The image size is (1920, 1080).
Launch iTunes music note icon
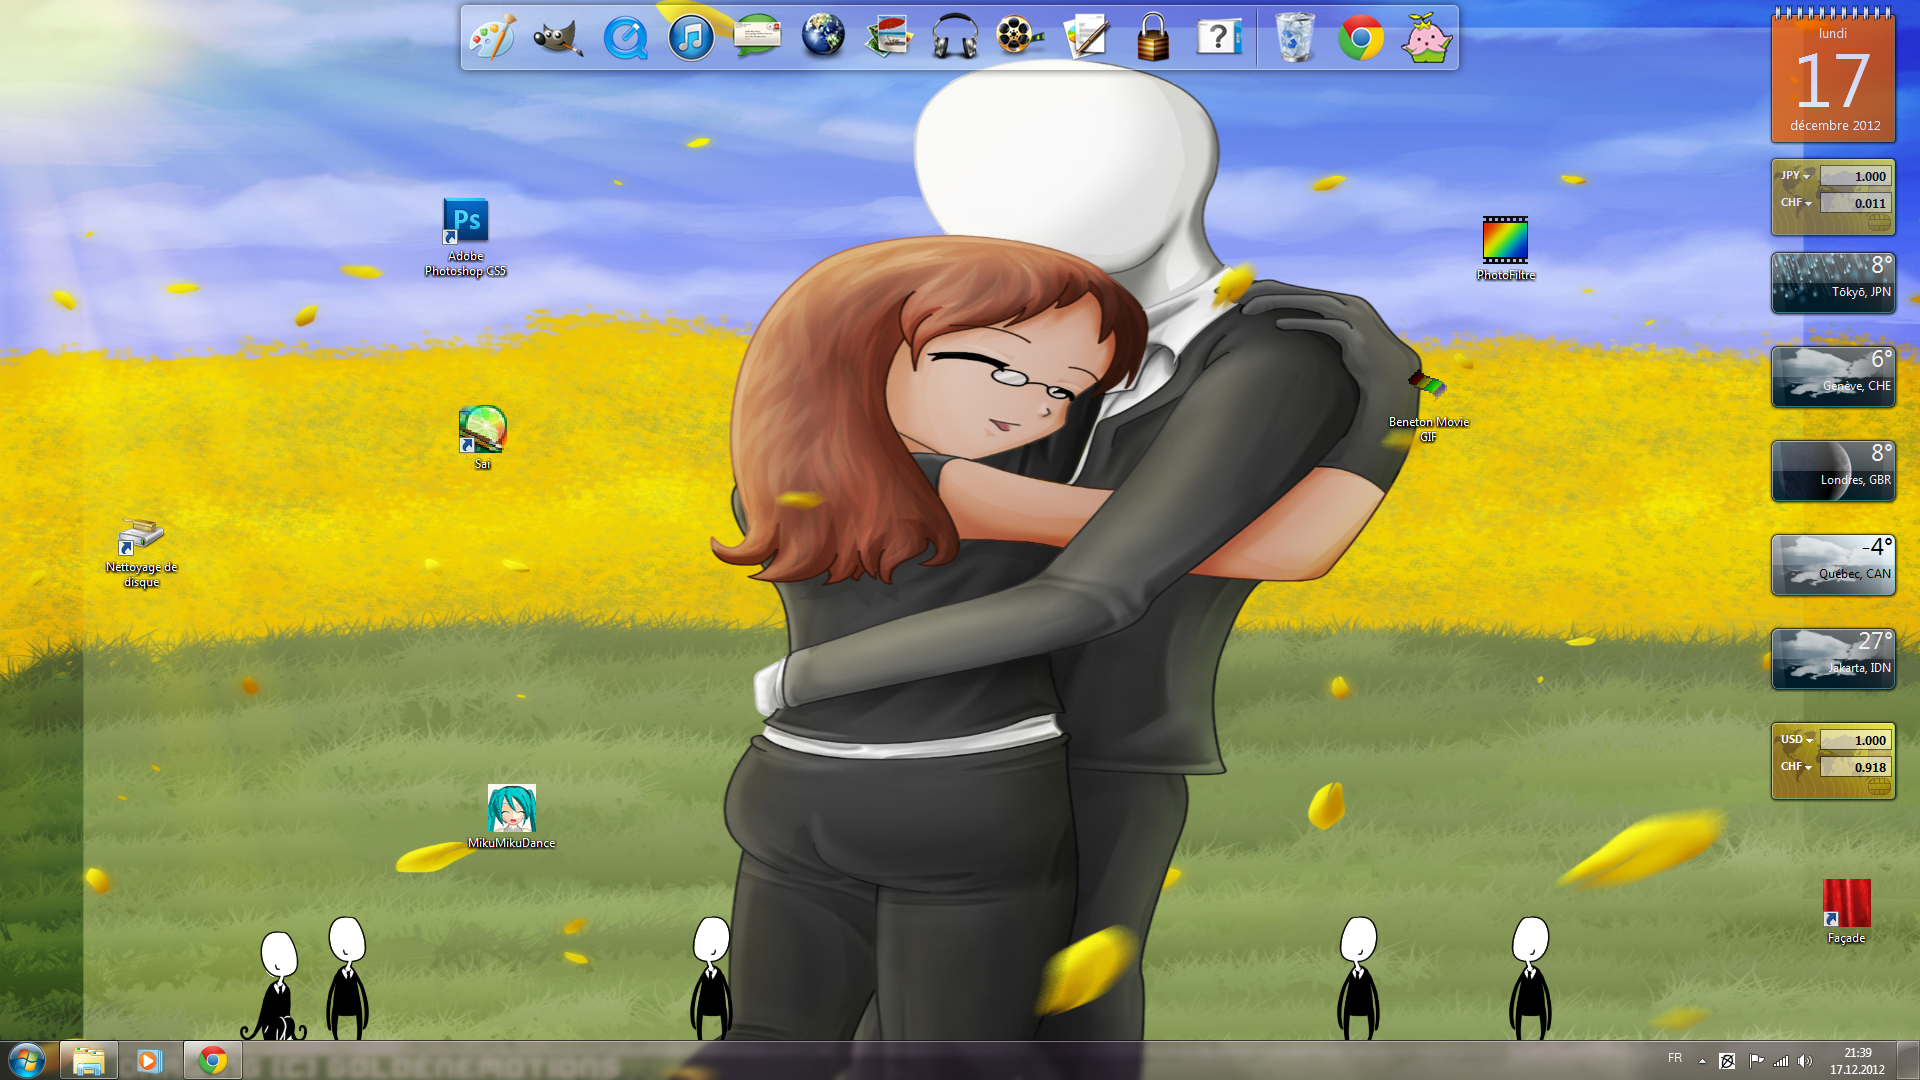pos(691,38)
